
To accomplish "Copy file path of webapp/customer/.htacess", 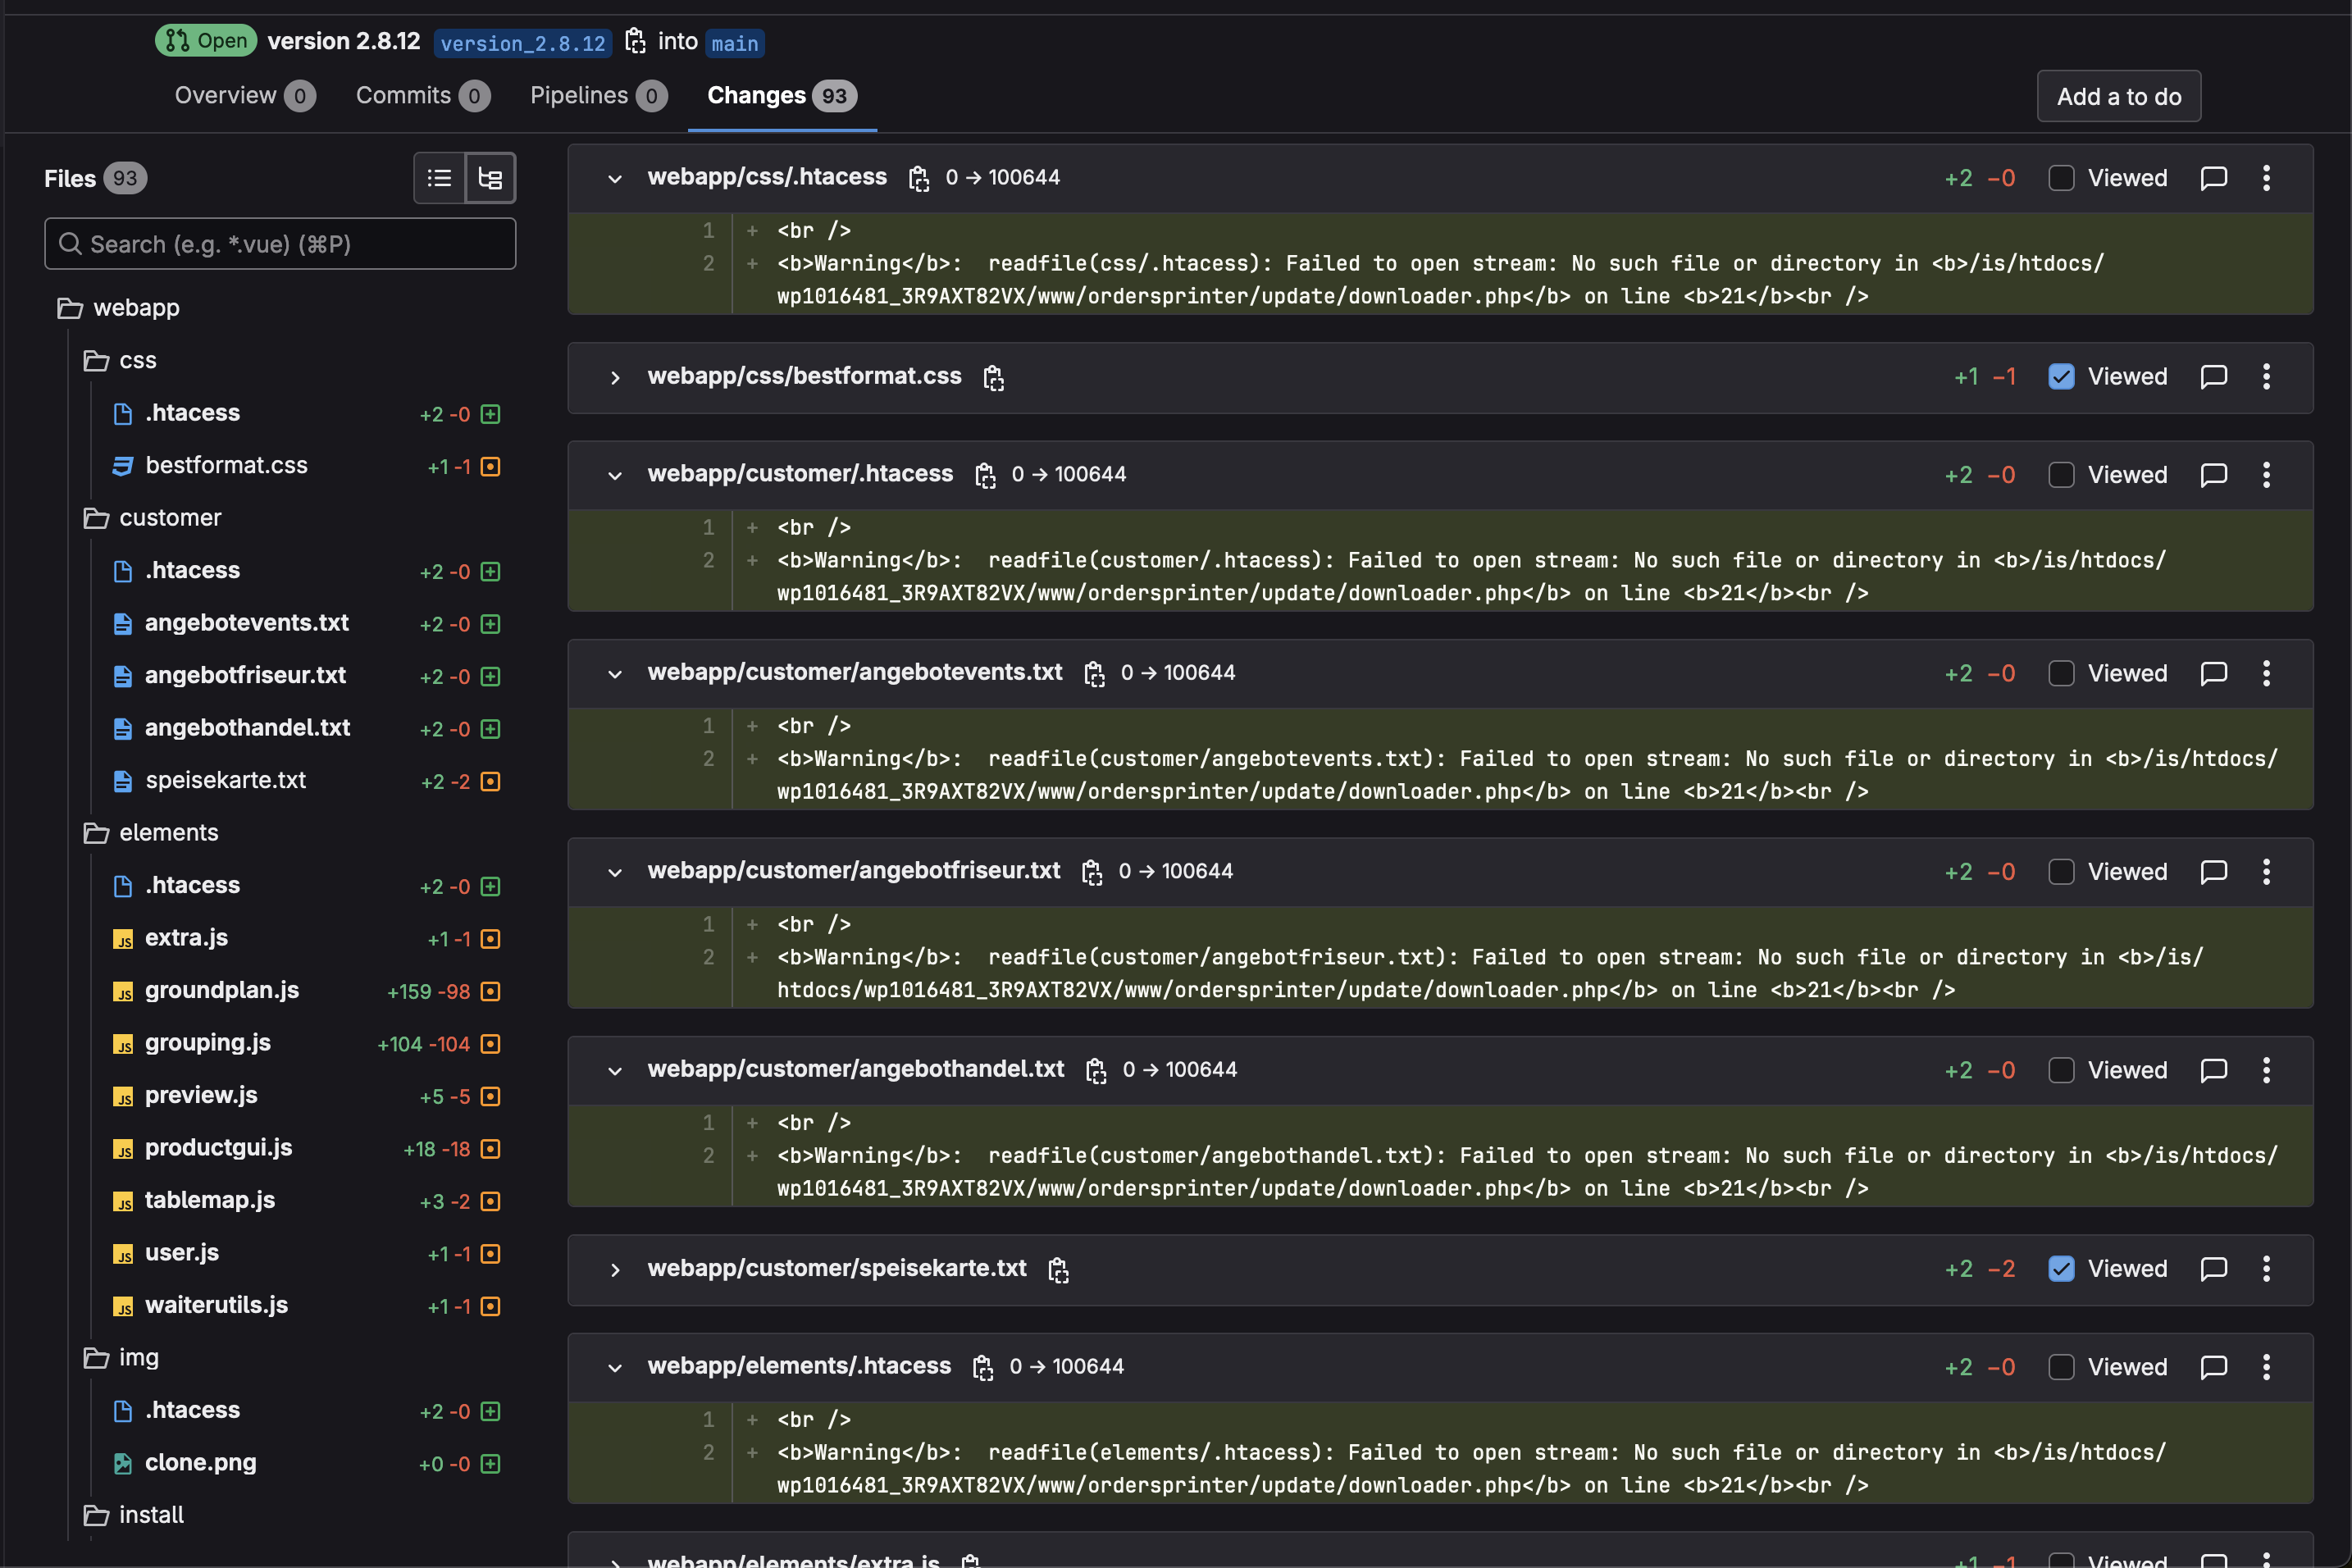I will (x=985, y=475).
